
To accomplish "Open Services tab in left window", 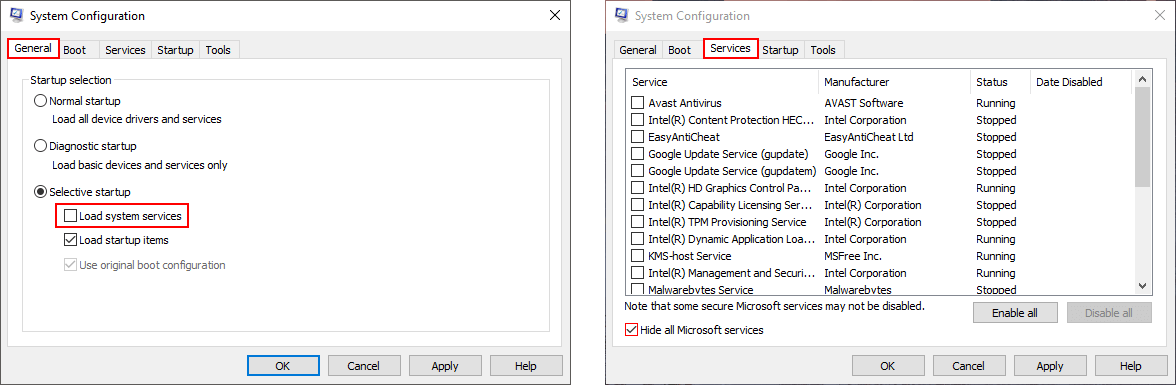I will [125, 50].
